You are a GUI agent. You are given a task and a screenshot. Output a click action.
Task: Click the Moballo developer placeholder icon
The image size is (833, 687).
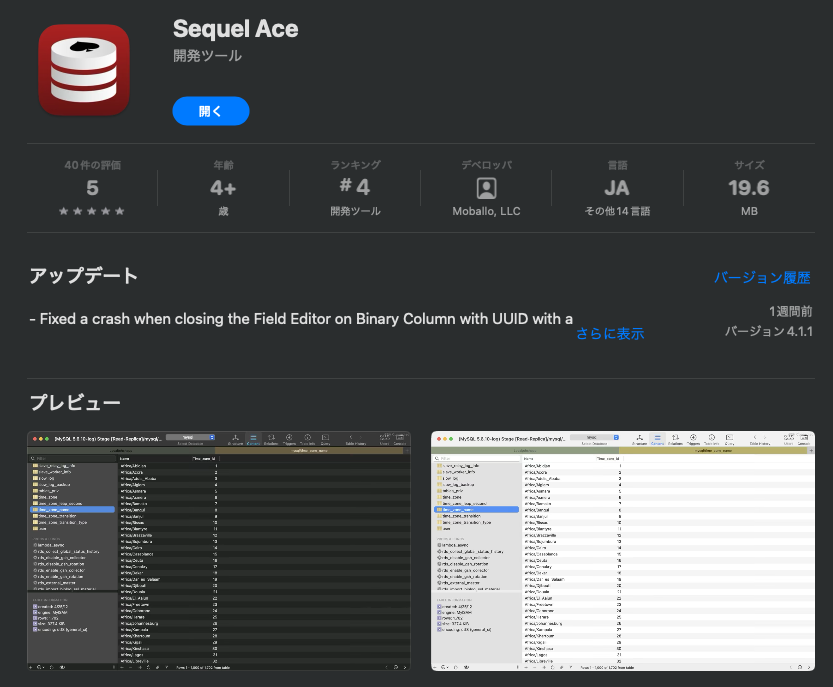click(x=486, y=188)
